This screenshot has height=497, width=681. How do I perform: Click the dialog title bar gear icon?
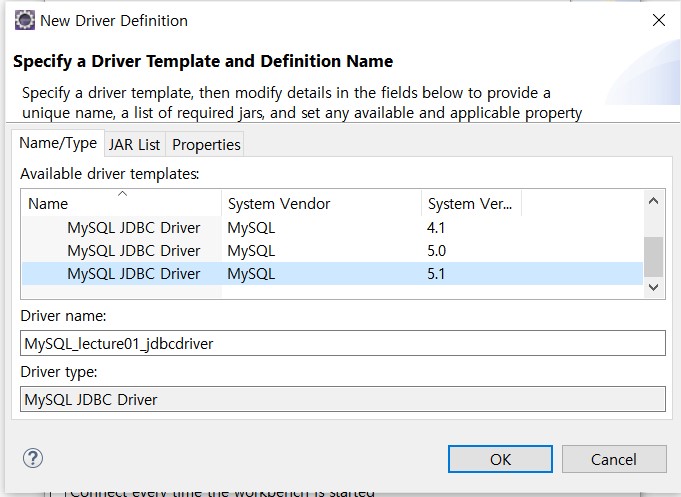[25, 20]
